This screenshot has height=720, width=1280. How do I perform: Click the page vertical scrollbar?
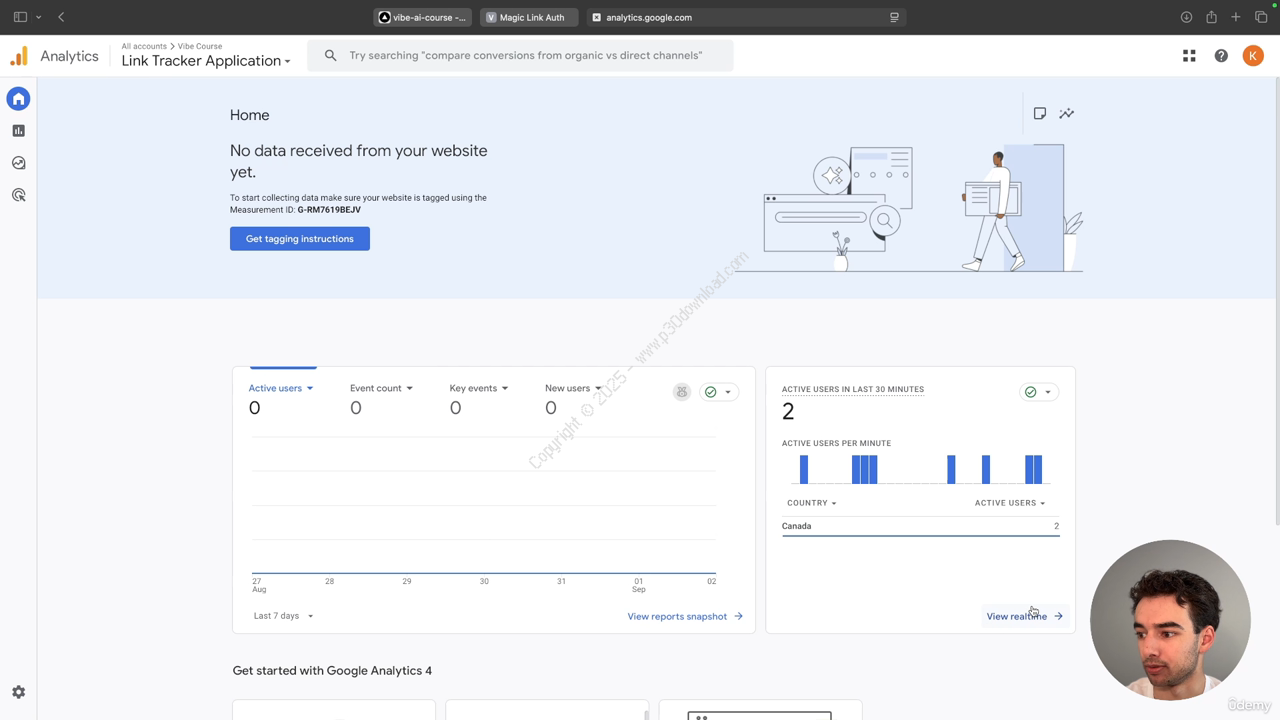[x=1275, y=300]
